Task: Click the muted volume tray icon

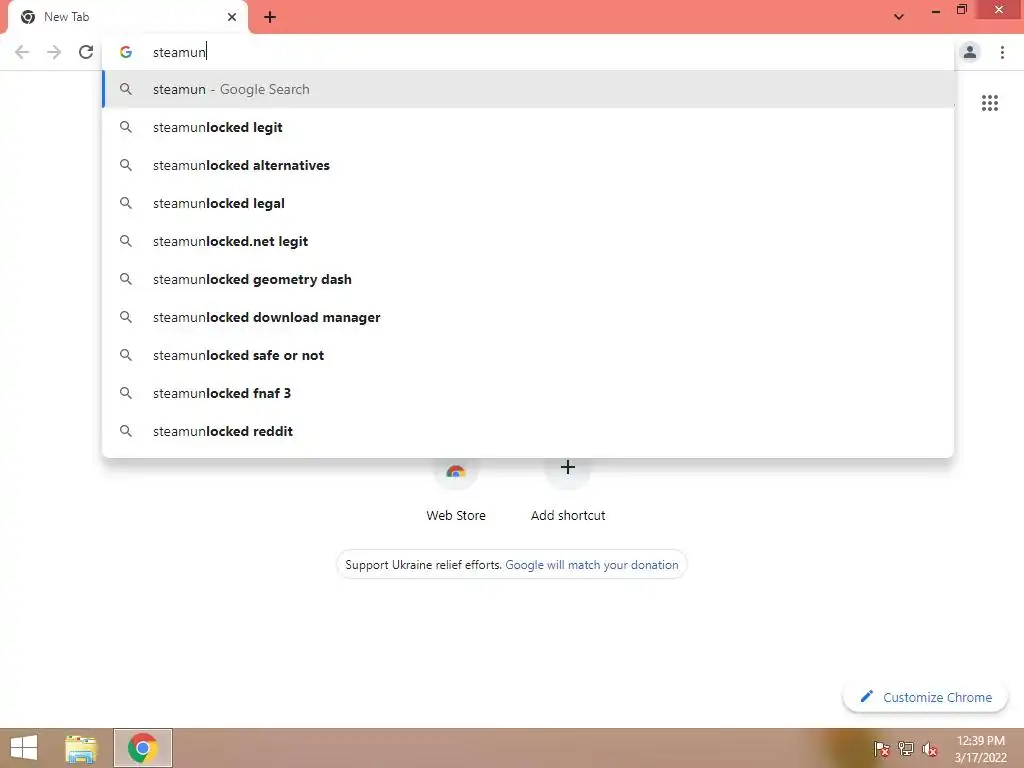Action: 930,748
